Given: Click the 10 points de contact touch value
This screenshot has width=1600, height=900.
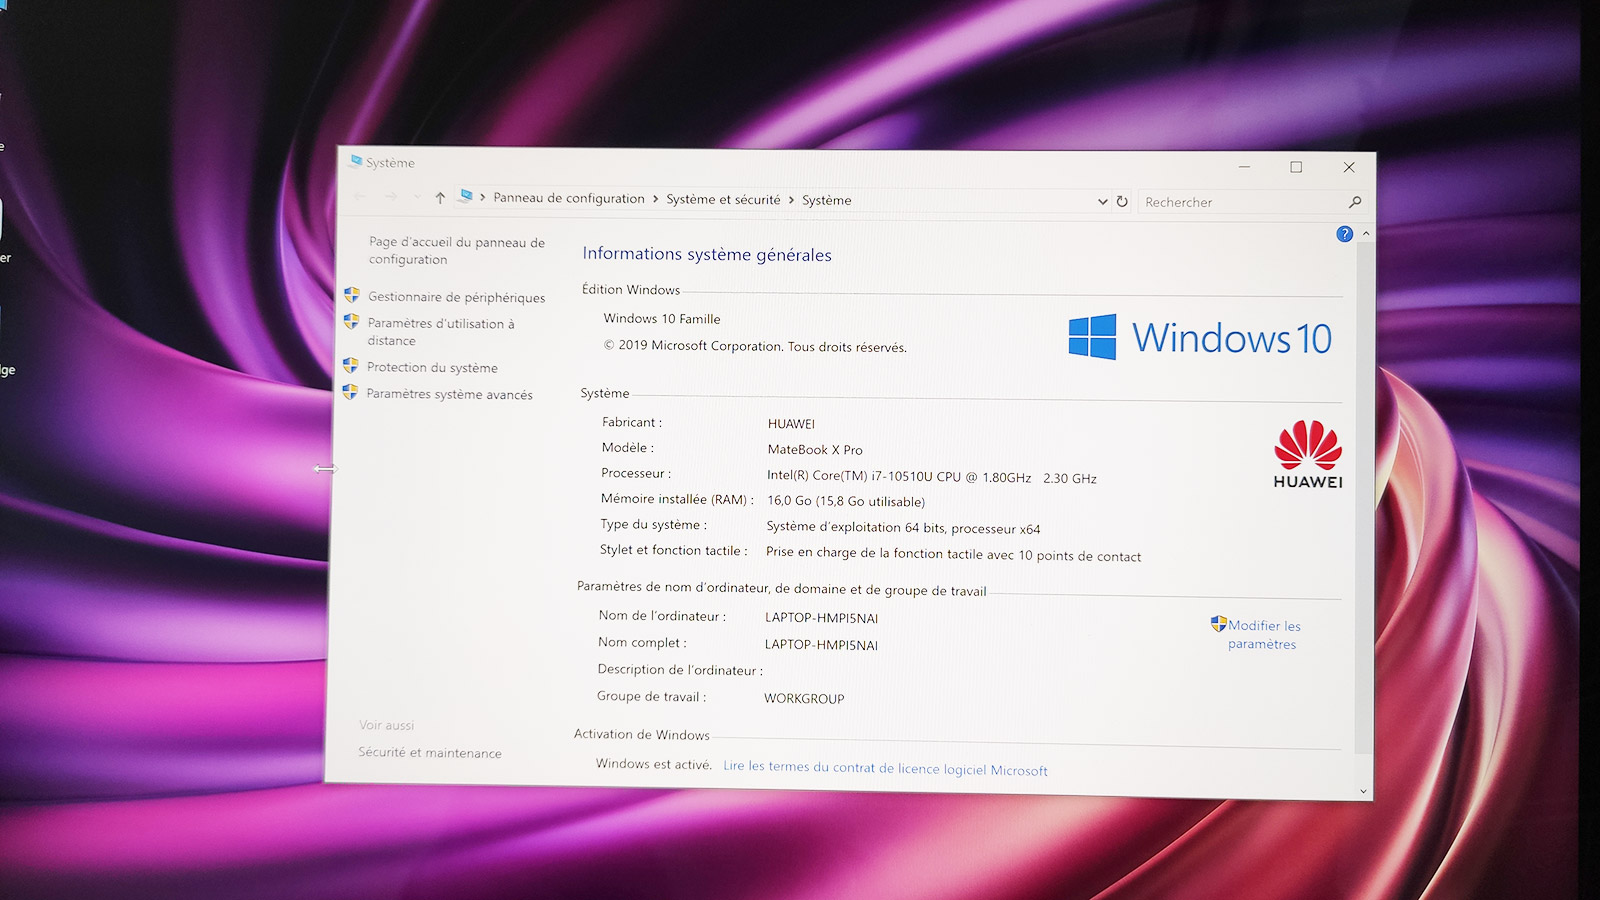Looking at the screenshot, I should pyautogui.click(x=953, y=554).
